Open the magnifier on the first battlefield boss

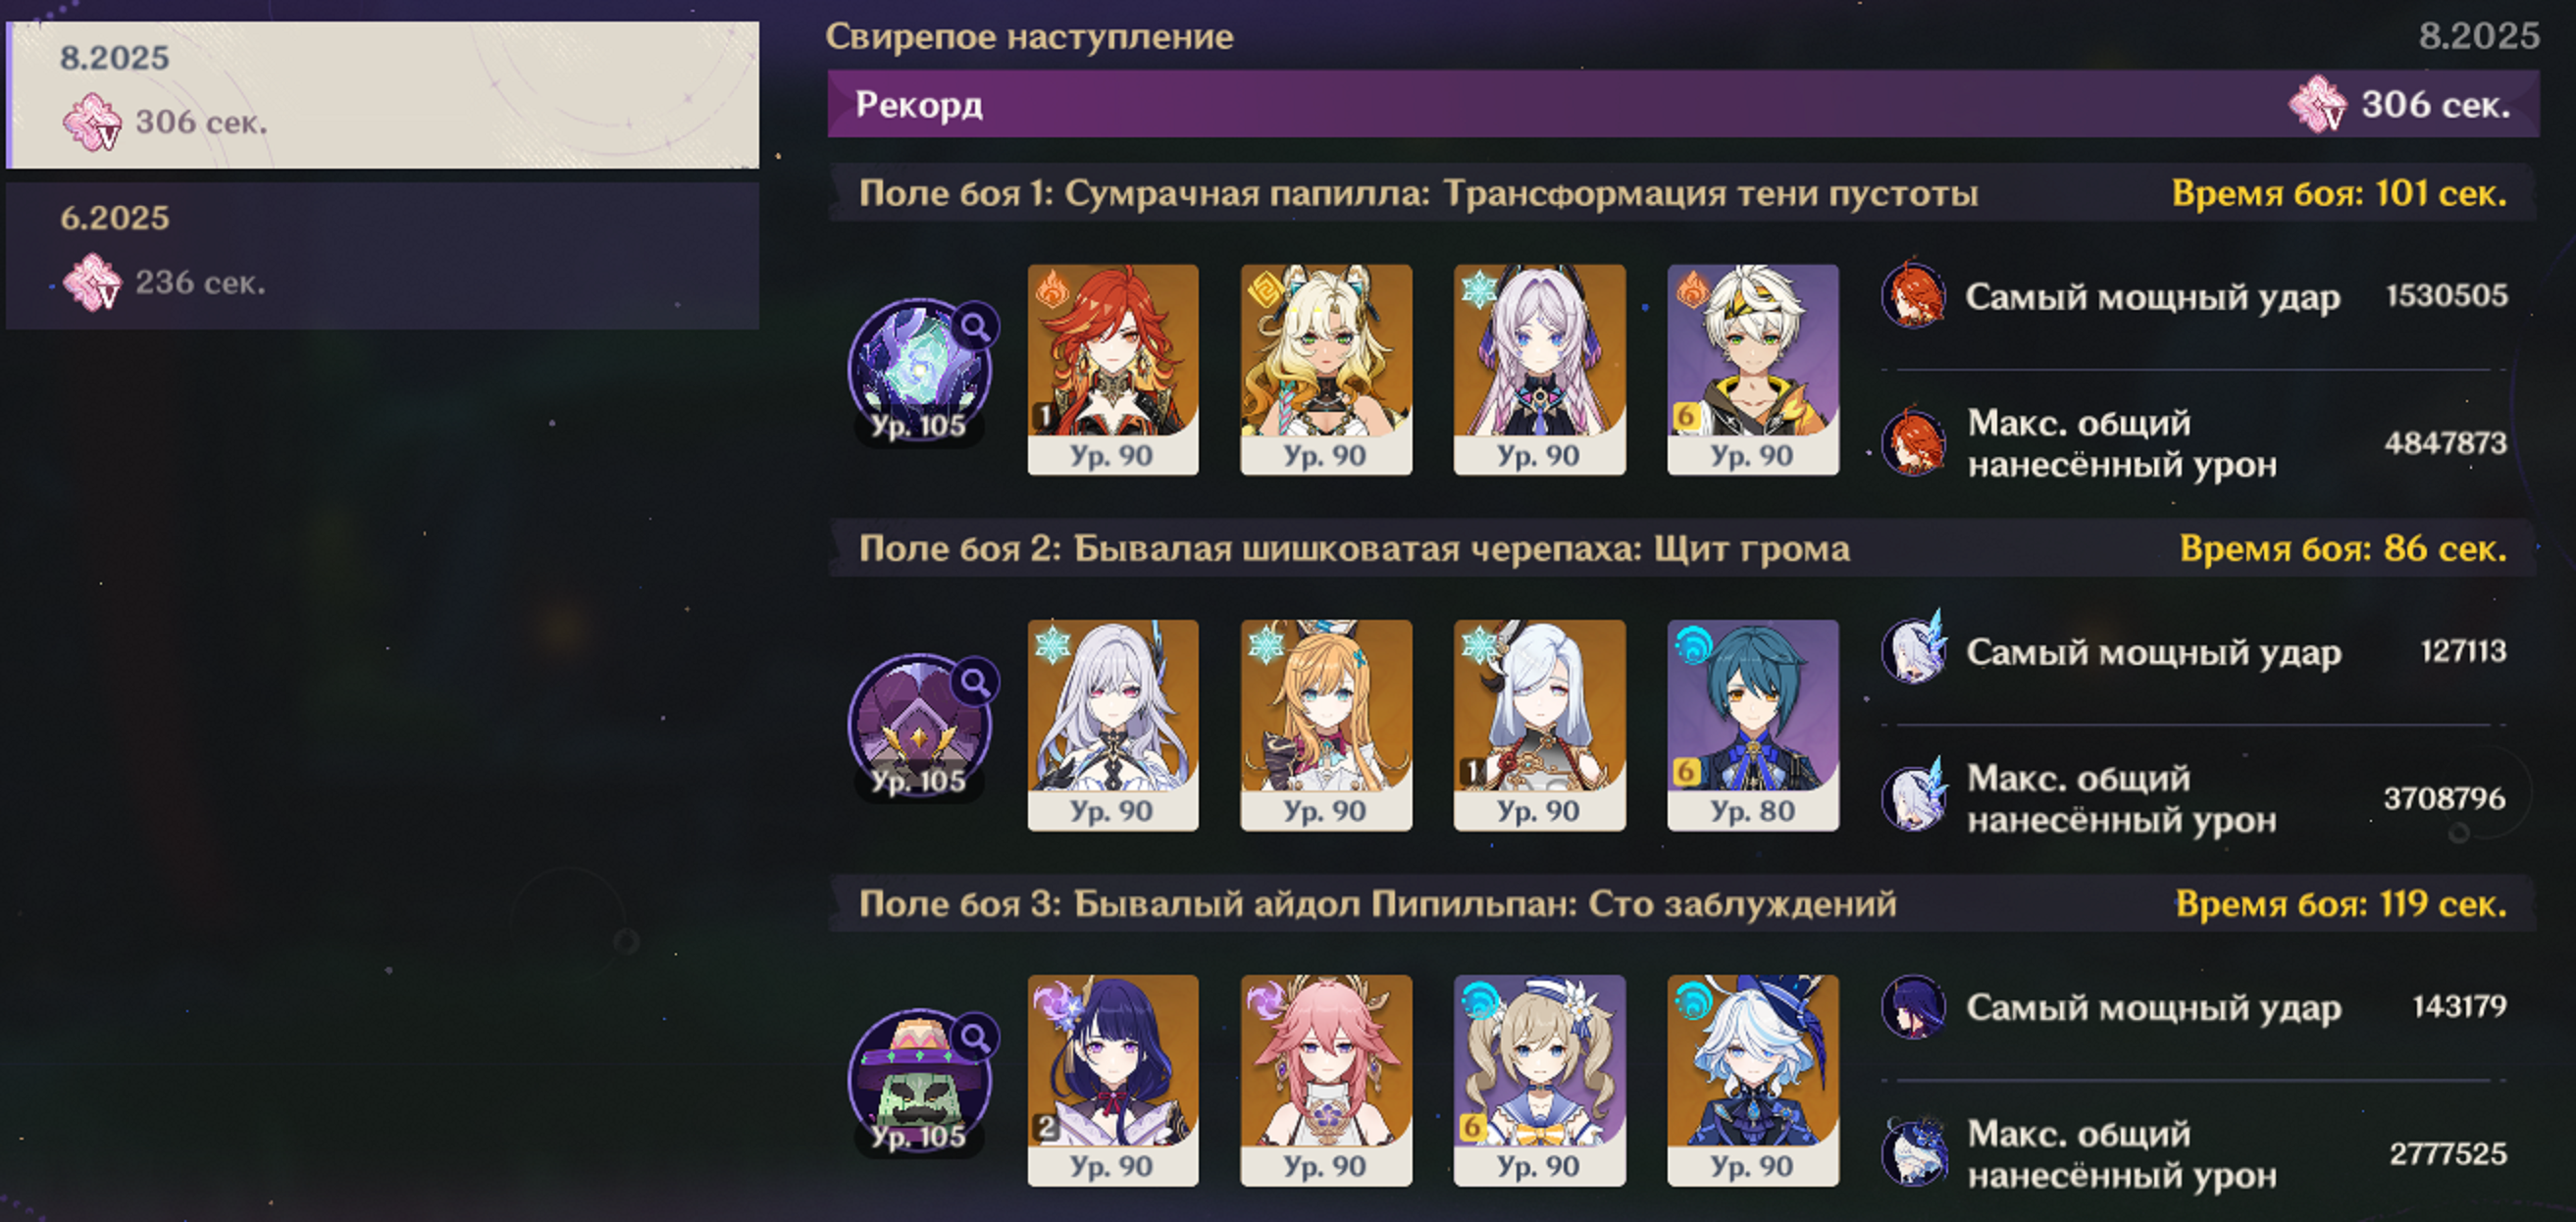(x=974, y=326)
